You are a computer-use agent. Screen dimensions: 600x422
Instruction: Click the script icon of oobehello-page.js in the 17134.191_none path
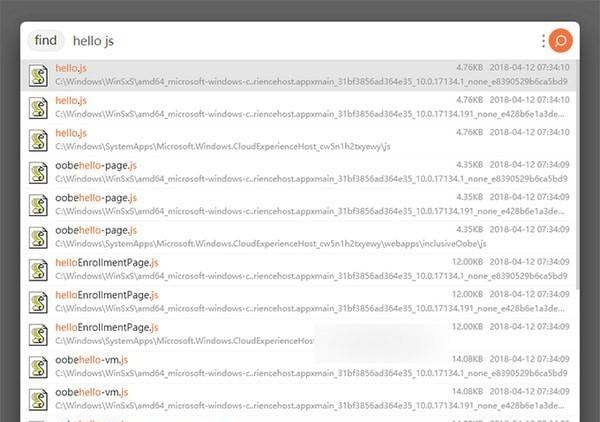(39, 205)
